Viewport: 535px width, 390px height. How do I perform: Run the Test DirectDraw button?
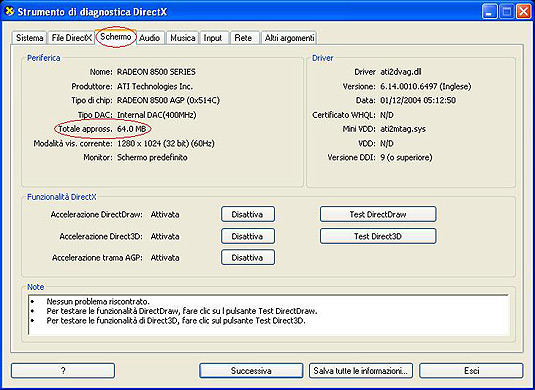click(x=378, y=214)
